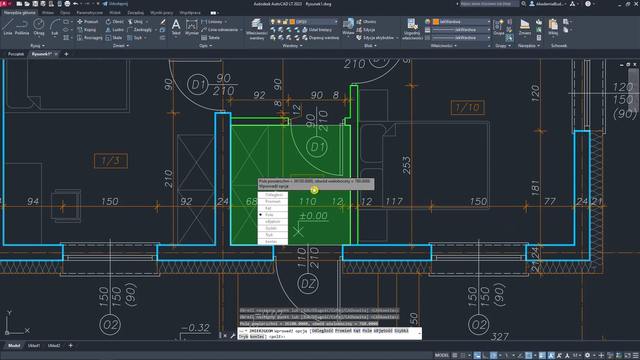This screenshot has height=360, width=640.
Task: Click the Obróć (rotate) tool
Action: (x=114, y=22)
